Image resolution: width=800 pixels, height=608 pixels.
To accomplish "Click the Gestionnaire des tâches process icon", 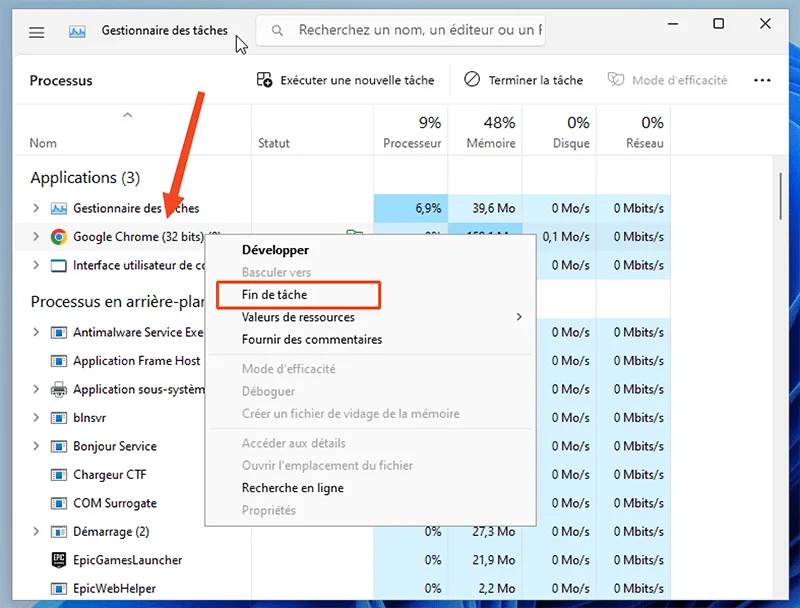I will pyautogui.click(x=59, y=208).
